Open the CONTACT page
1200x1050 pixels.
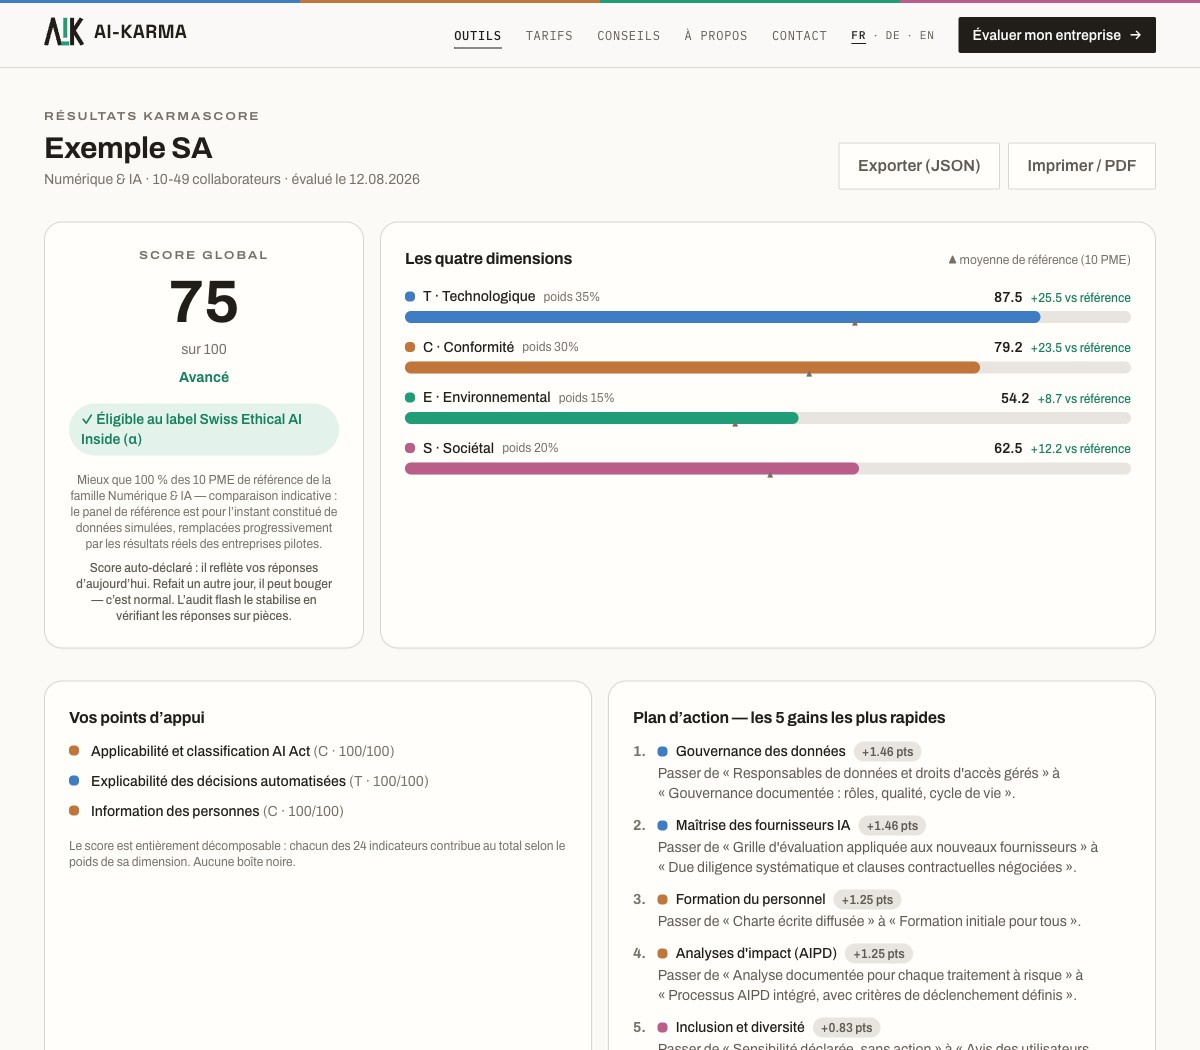(799, 36)
